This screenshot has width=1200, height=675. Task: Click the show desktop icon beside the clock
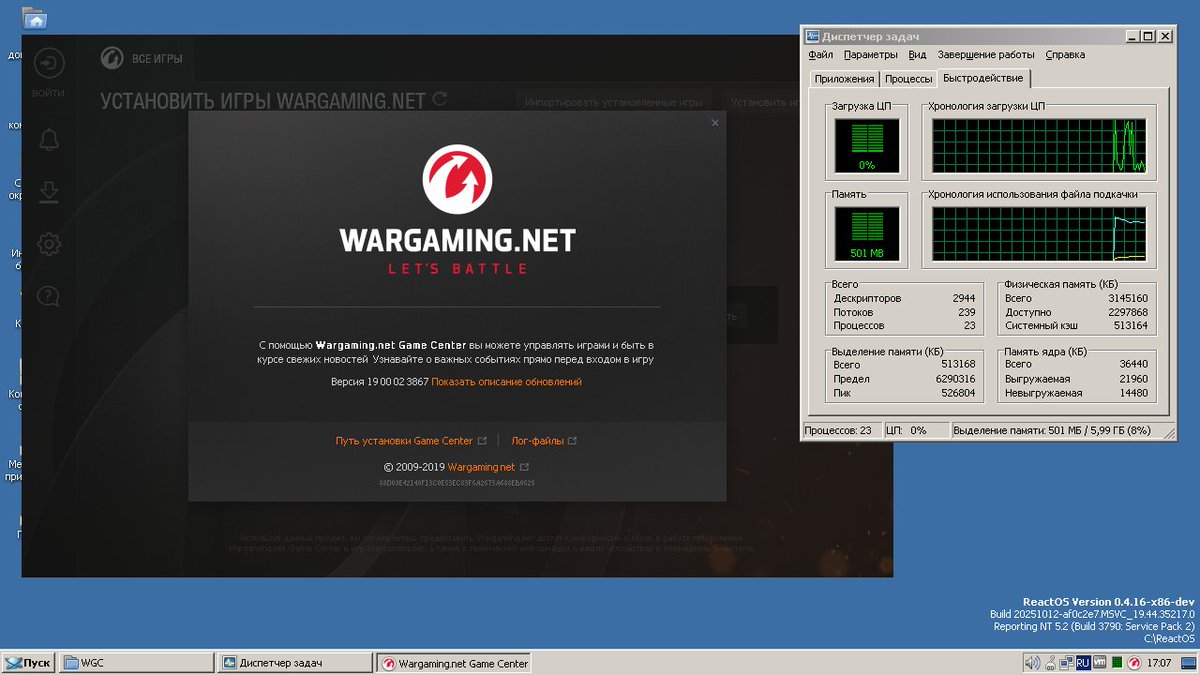(1187, 662)
